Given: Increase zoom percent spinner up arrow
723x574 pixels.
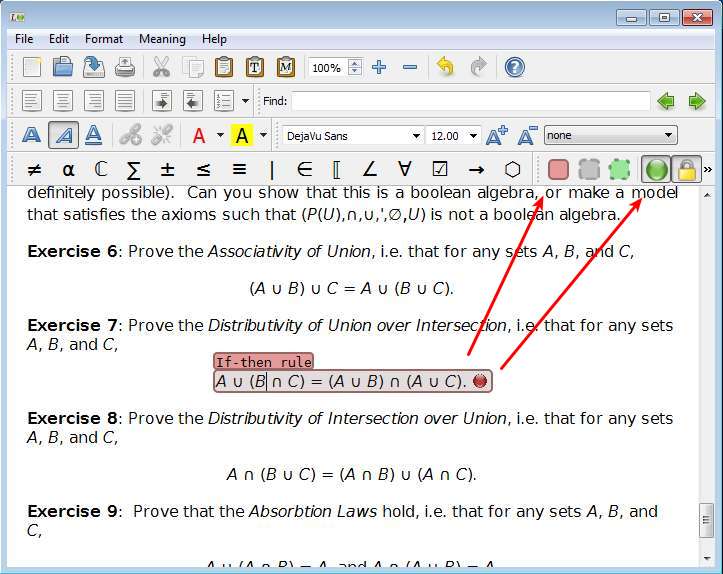Looking at the screenshot, I should (x=354, y=63).
